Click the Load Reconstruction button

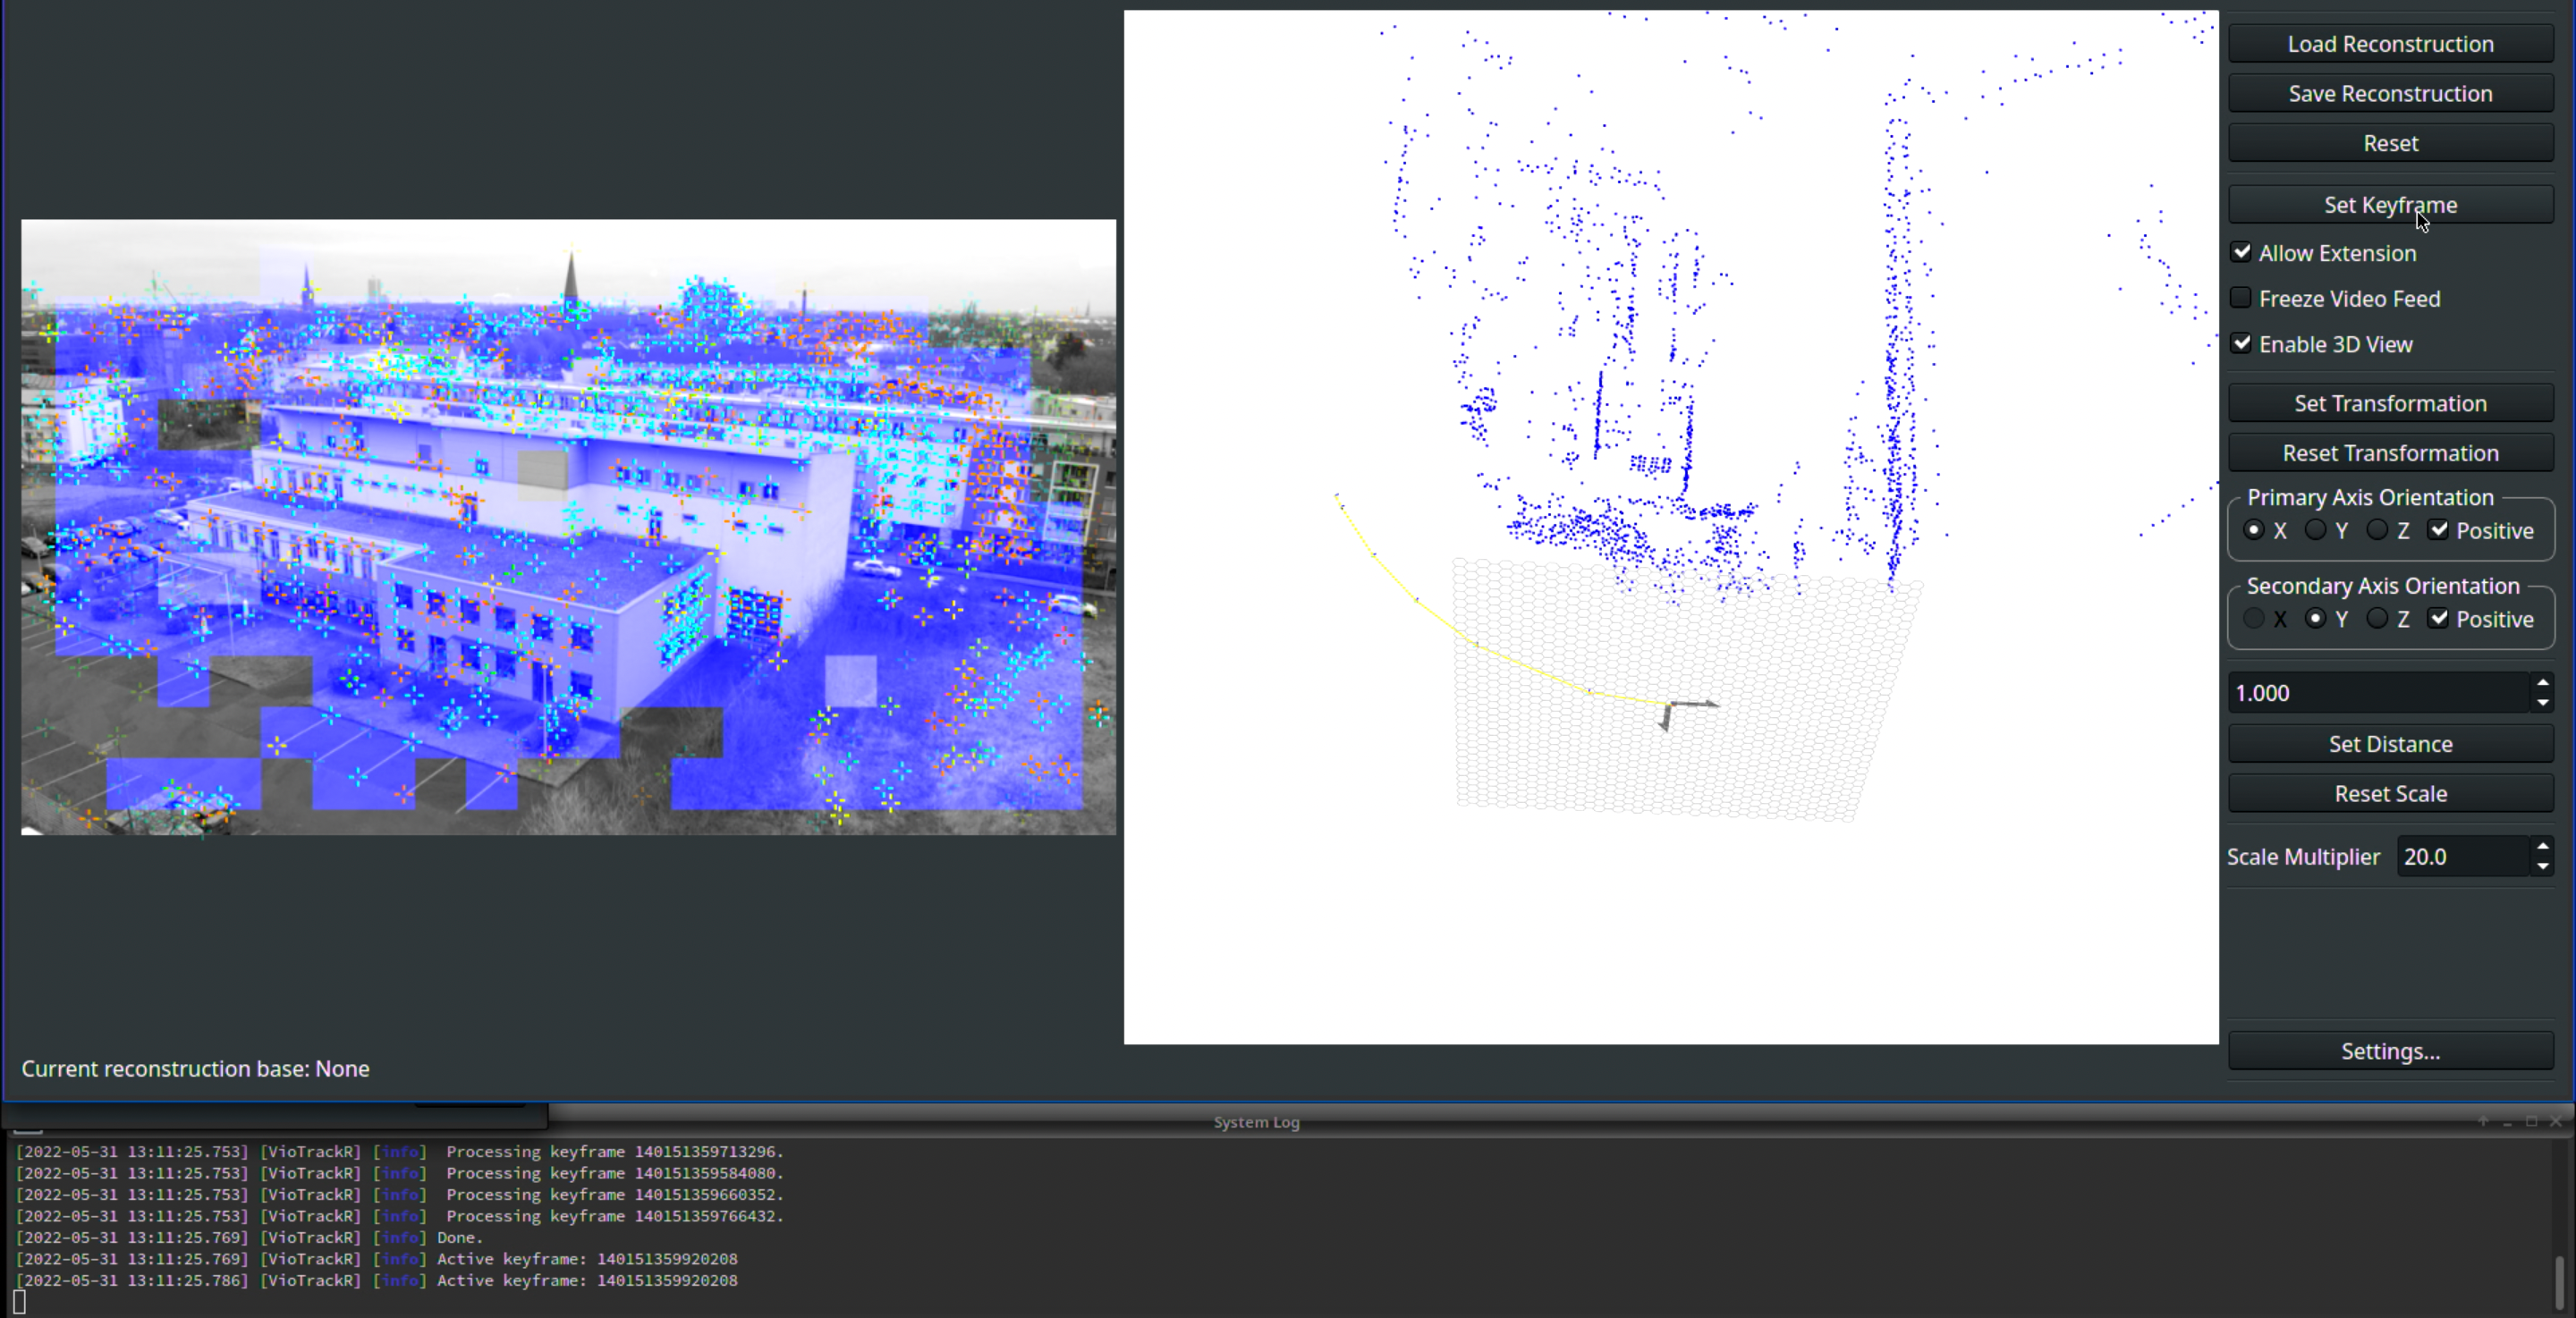[x=2390, y=44]
